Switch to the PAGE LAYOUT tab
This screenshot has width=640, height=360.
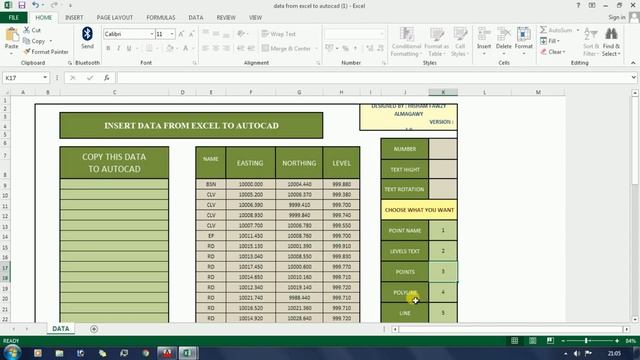[115, 18]
